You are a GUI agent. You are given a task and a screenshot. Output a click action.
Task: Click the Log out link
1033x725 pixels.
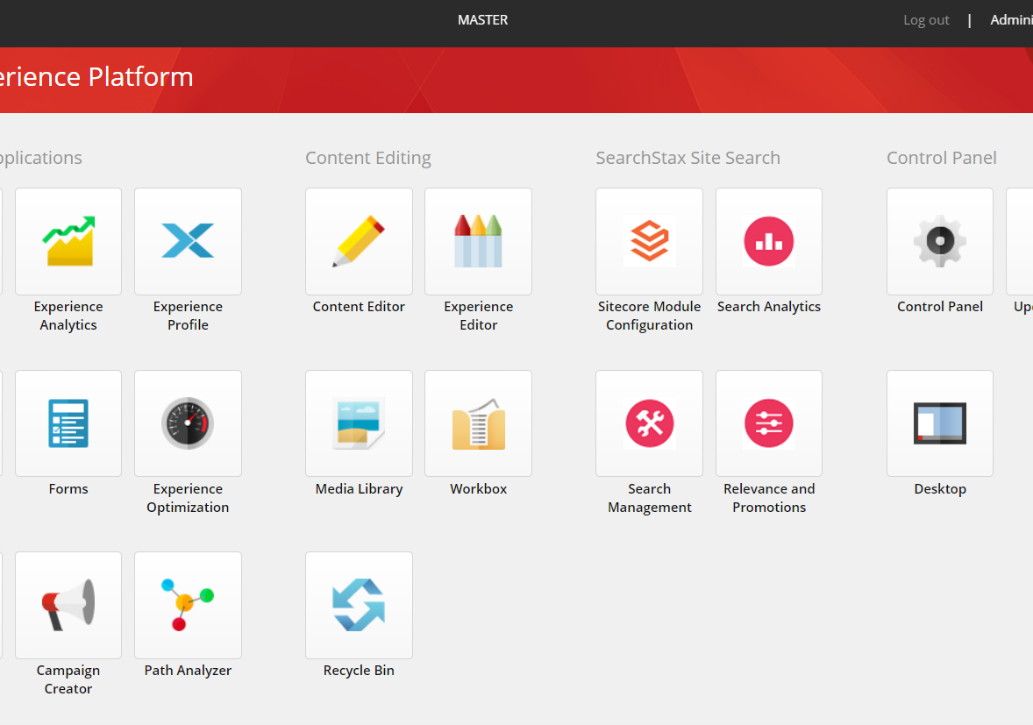point(925,19)
